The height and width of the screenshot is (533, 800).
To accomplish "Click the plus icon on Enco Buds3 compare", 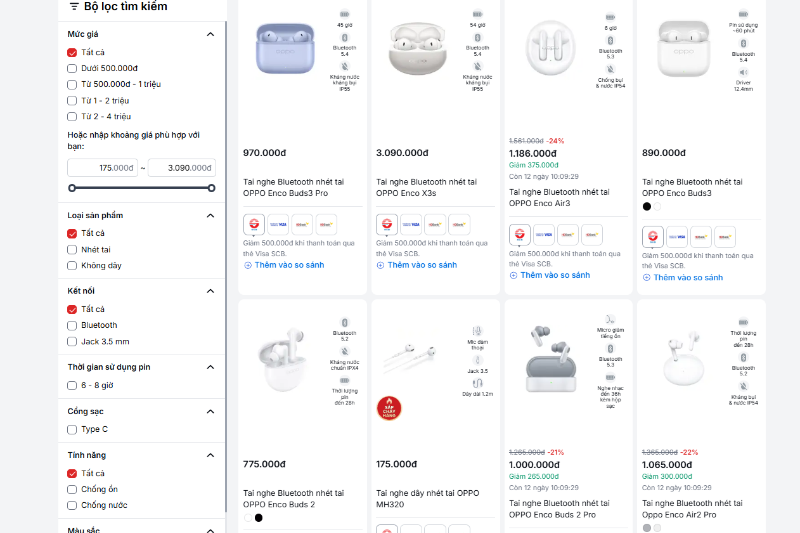I will (647, 277).
